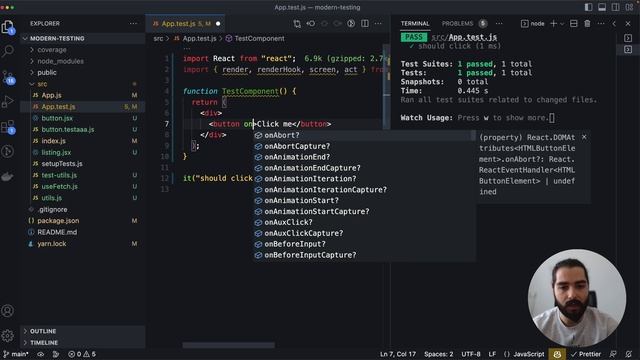Open the Manage settings gear
The height and width of the screenshot is (360, 640).
coord(8,336)
